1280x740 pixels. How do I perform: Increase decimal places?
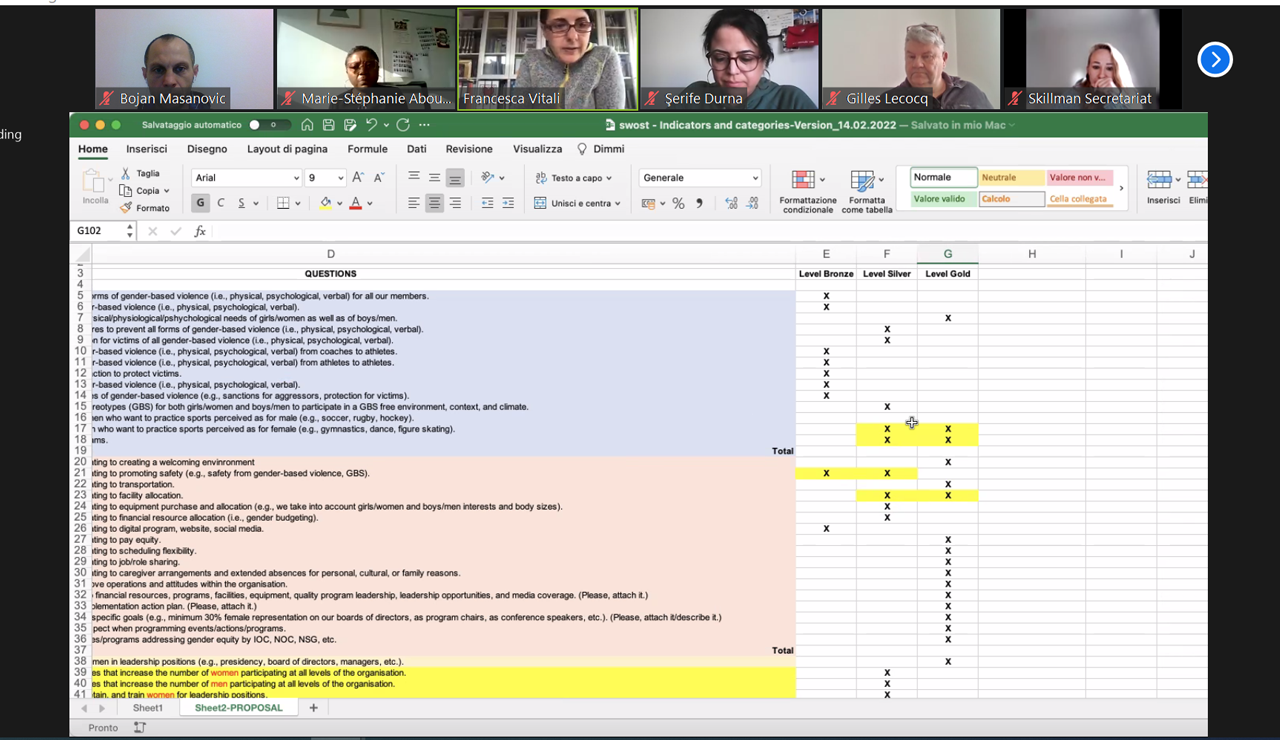pyautogui.click(x=731, y=203)
